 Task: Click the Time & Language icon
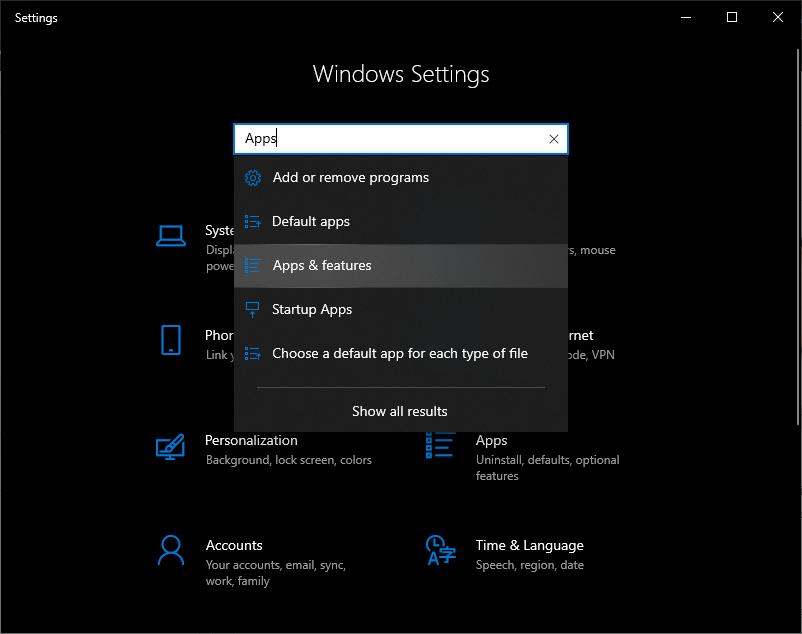[x=441, y=550]
